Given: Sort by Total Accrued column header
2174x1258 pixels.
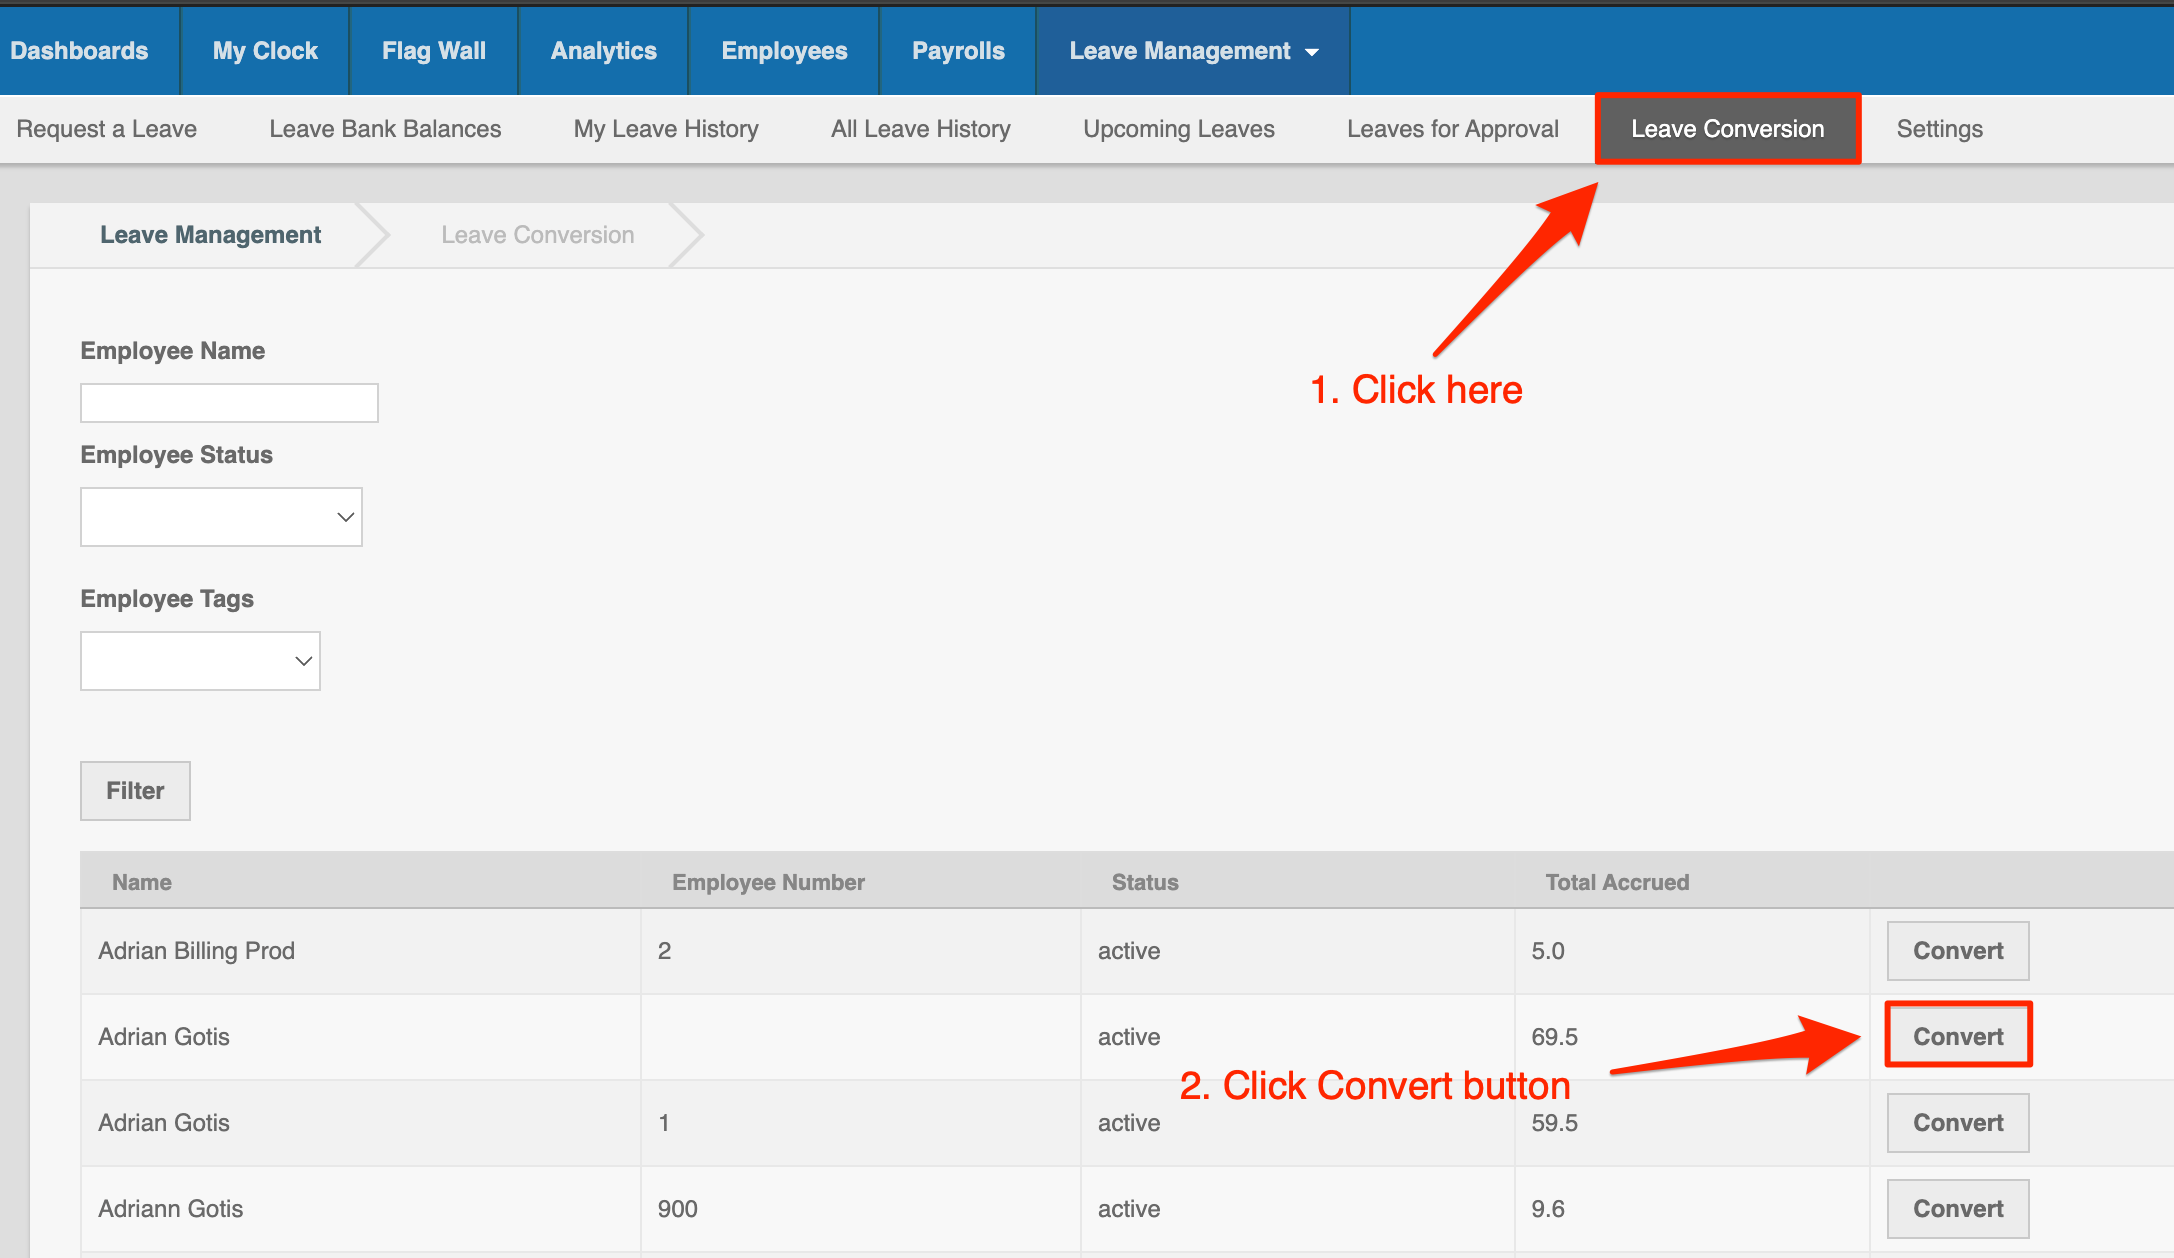Looking at the screenshot, I should click(1616, 882).
